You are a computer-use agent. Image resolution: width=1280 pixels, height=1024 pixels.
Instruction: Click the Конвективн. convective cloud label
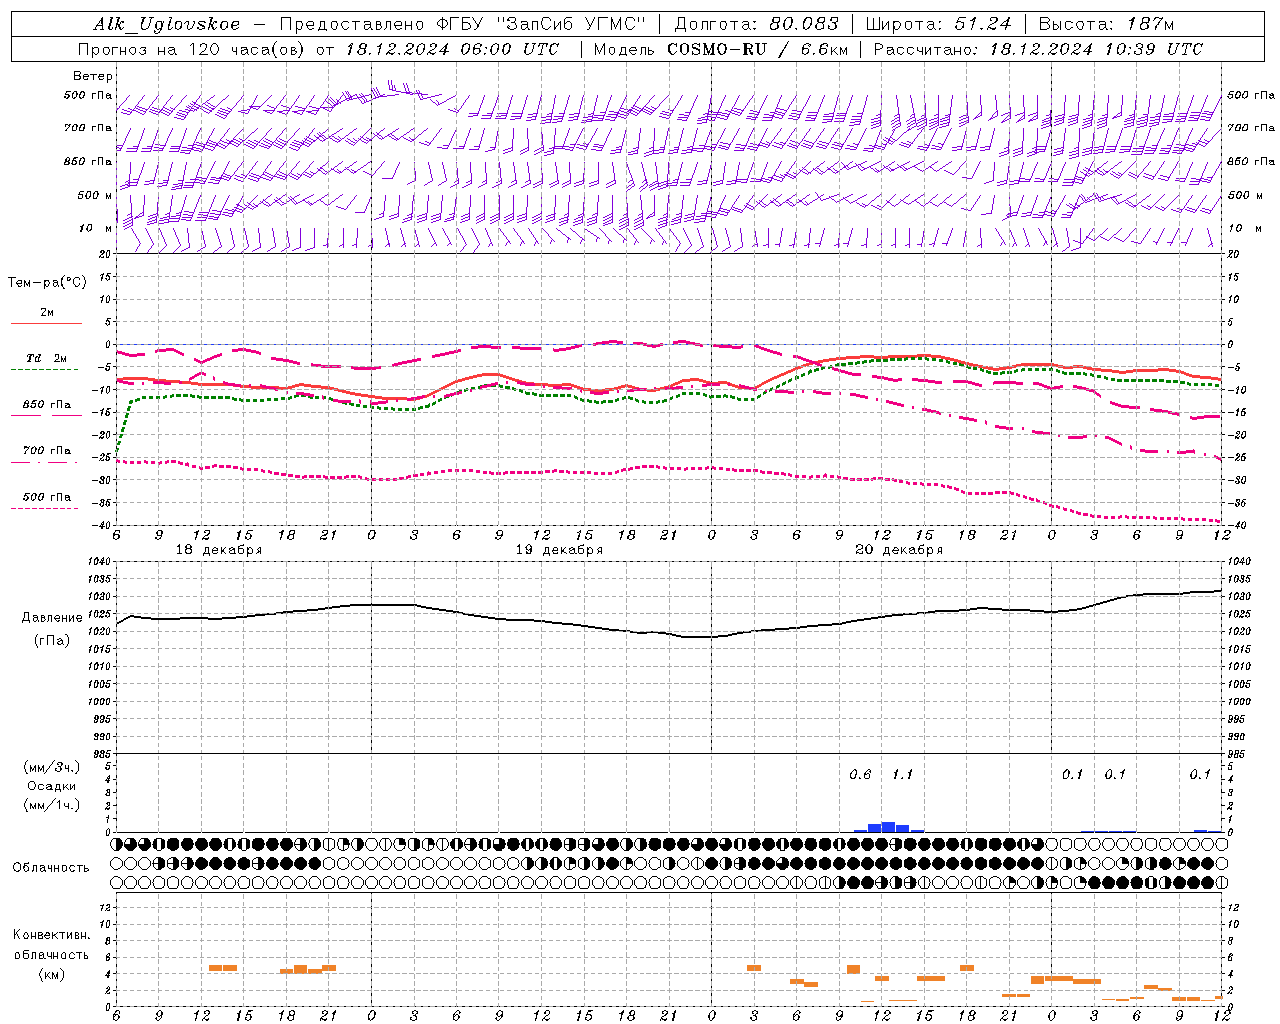51,935
